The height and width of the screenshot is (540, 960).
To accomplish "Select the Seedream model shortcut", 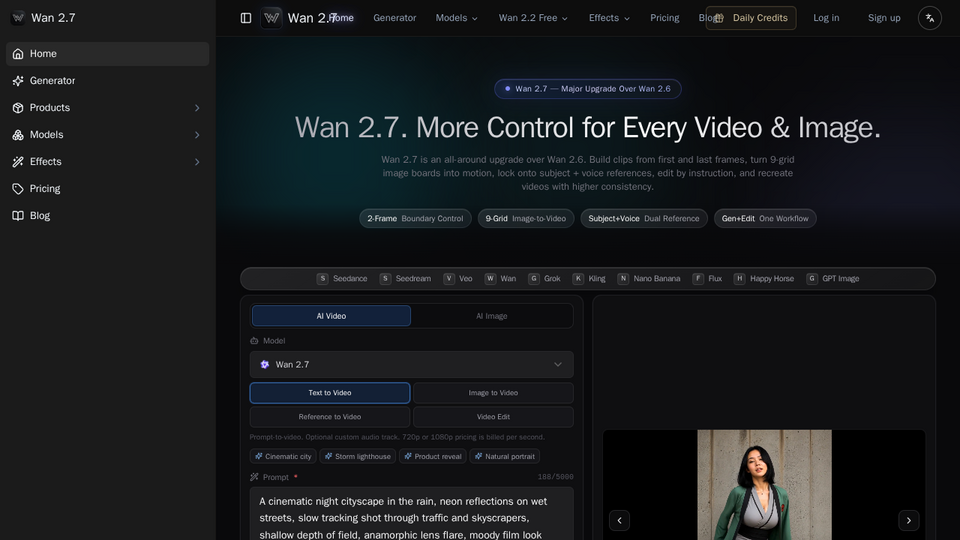I will 405,279.
